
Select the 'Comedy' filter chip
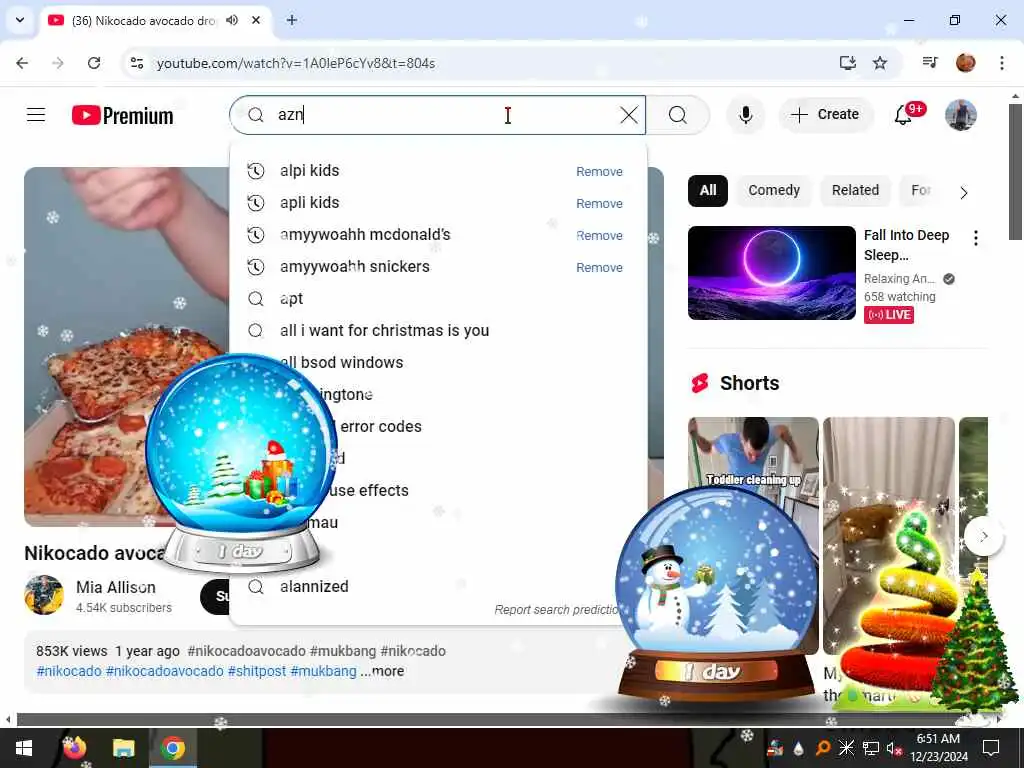click(774, 190)
